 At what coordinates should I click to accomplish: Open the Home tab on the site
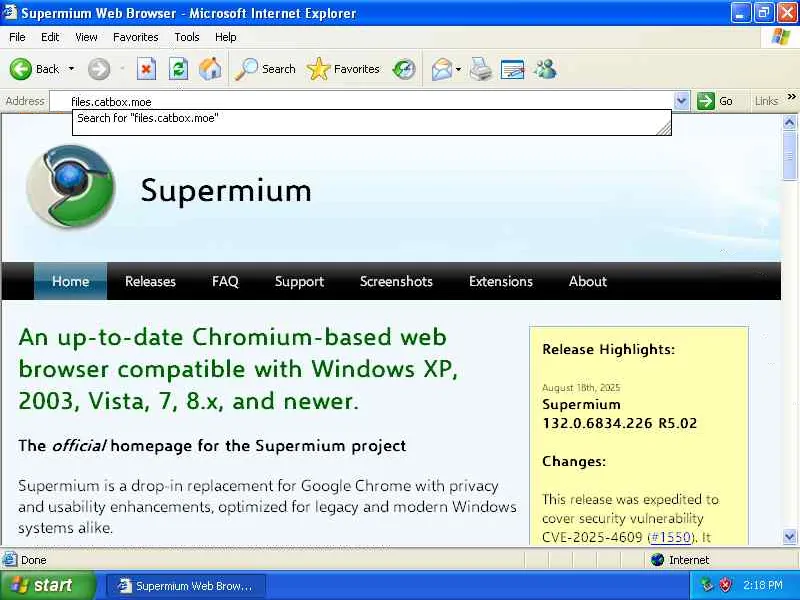(70, 281)
